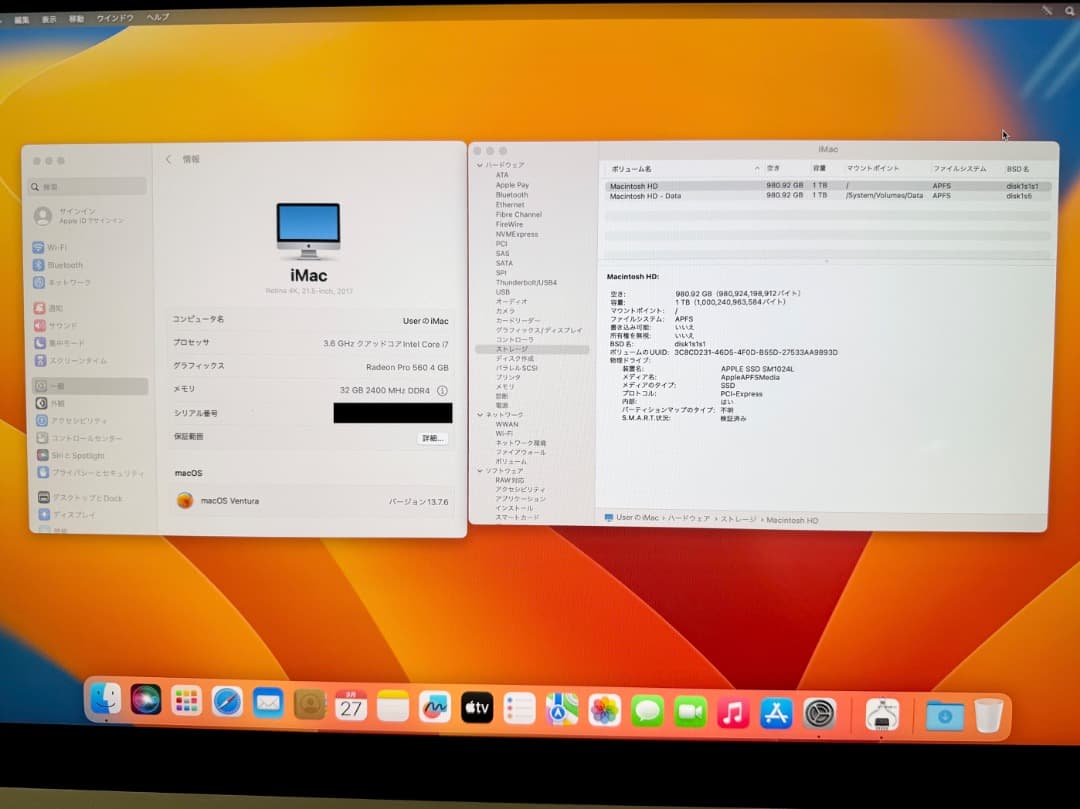Select Ethernet in the hardware list
The image size is (1080, 809).
point(510,204)
